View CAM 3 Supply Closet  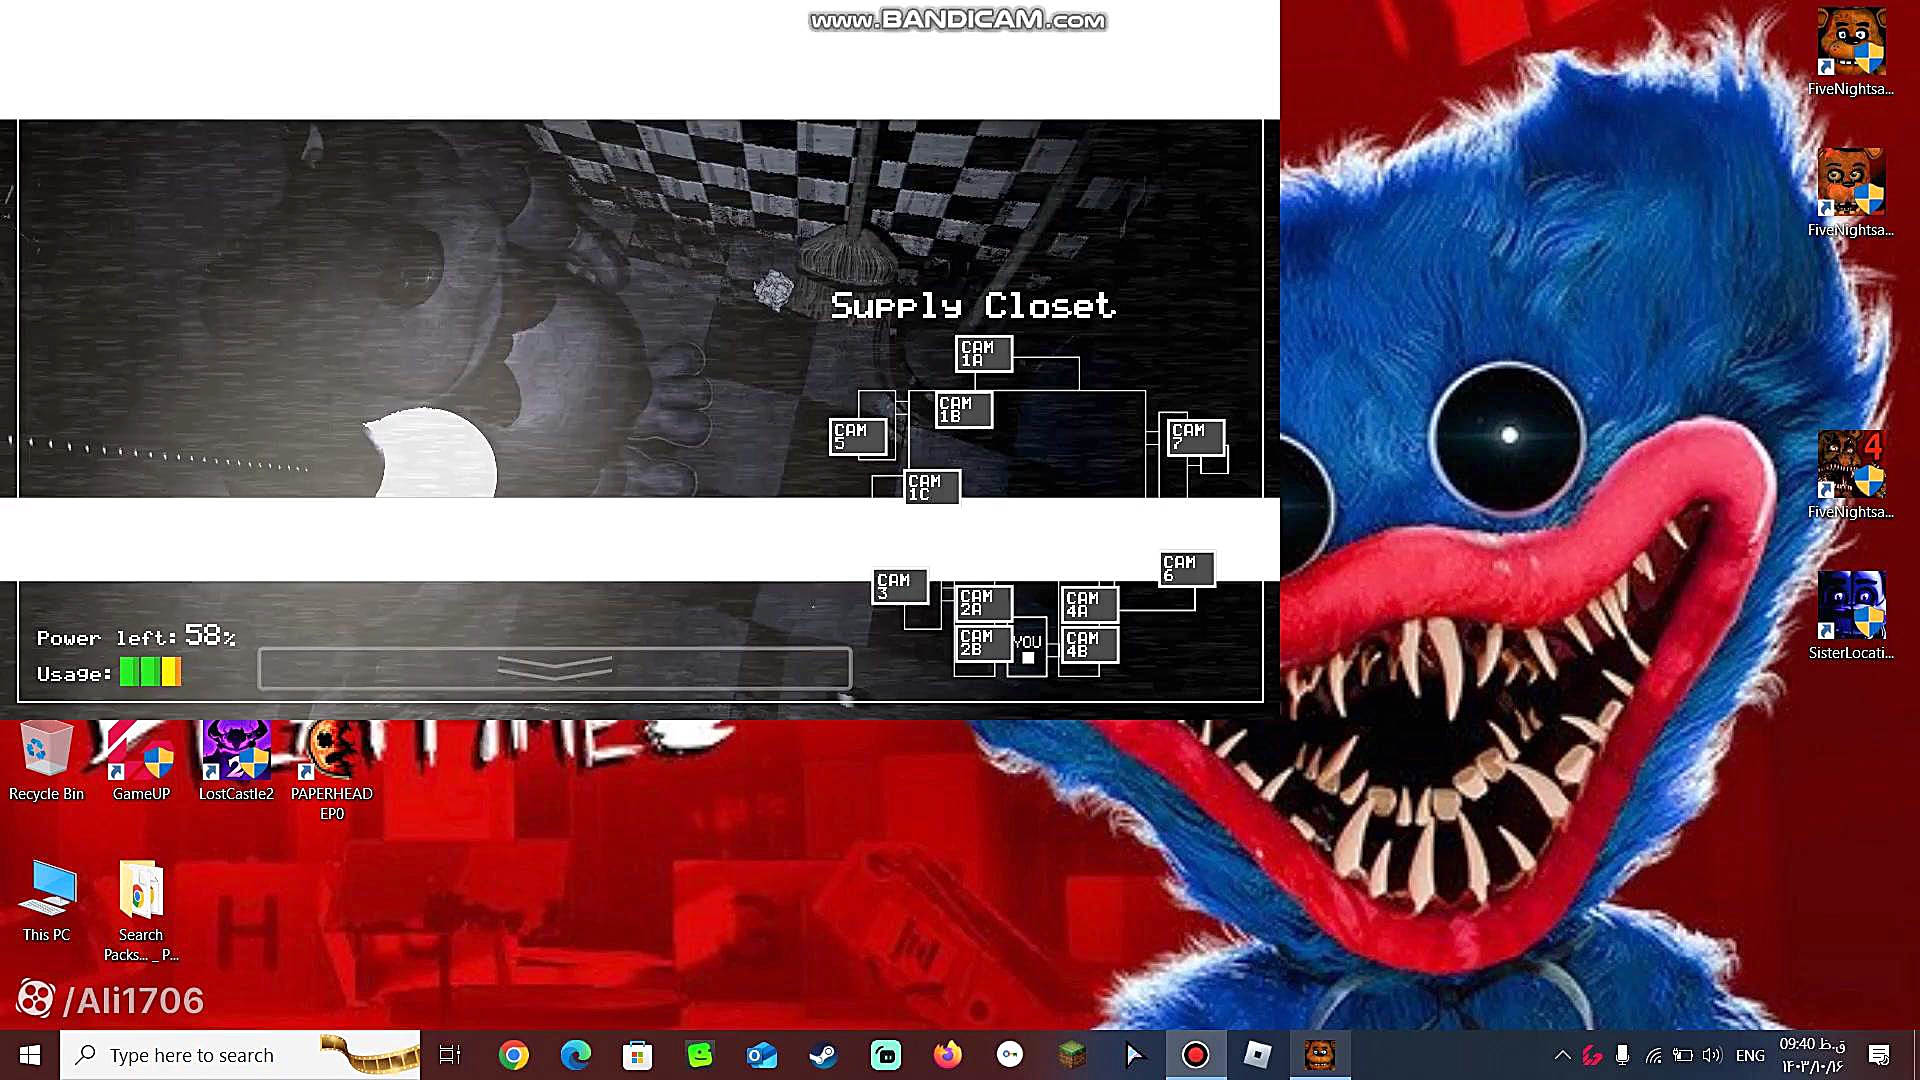900,586
